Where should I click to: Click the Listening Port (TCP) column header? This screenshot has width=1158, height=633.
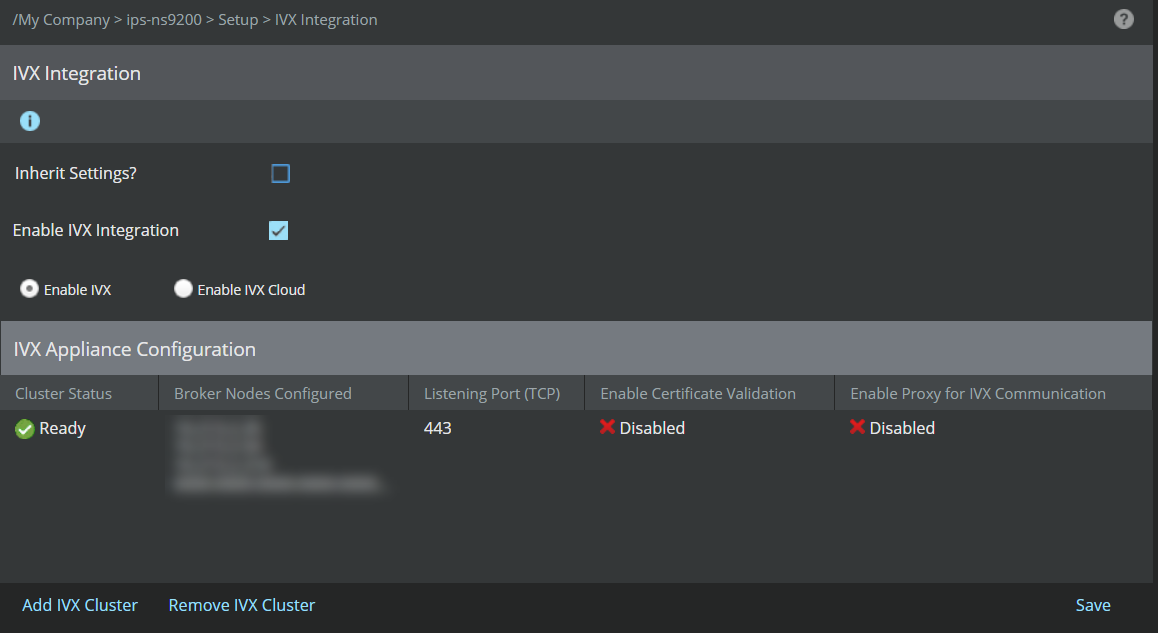pos(496,393)
